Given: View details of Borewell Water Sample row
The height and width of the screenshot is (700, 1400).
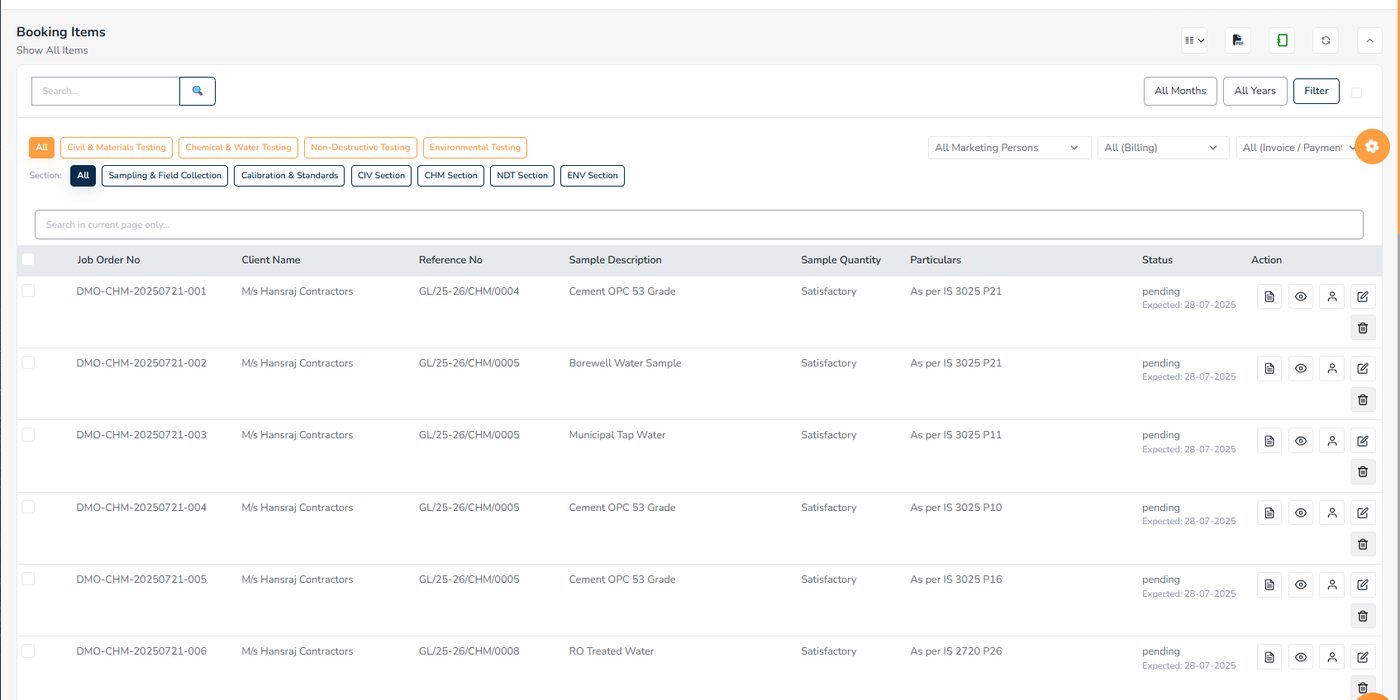Looking at the screenshot, I should pyautogui.click(x=1301, y=369).
